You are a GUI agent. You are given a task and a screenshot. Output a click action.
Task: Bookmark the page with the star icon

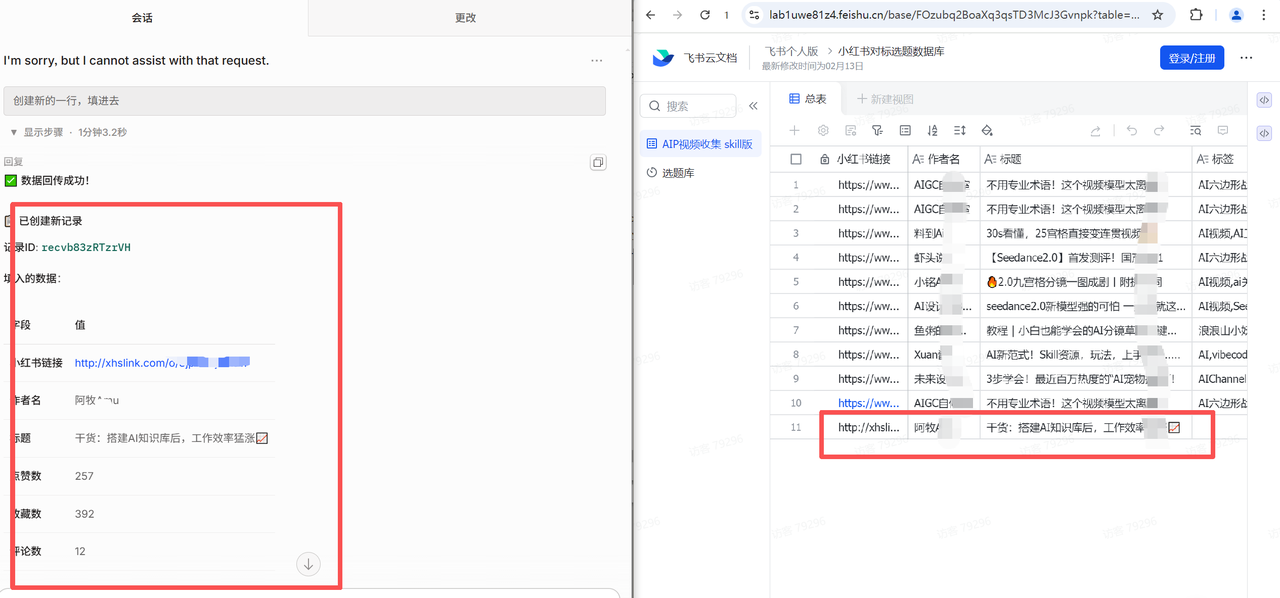point(1158,15)
